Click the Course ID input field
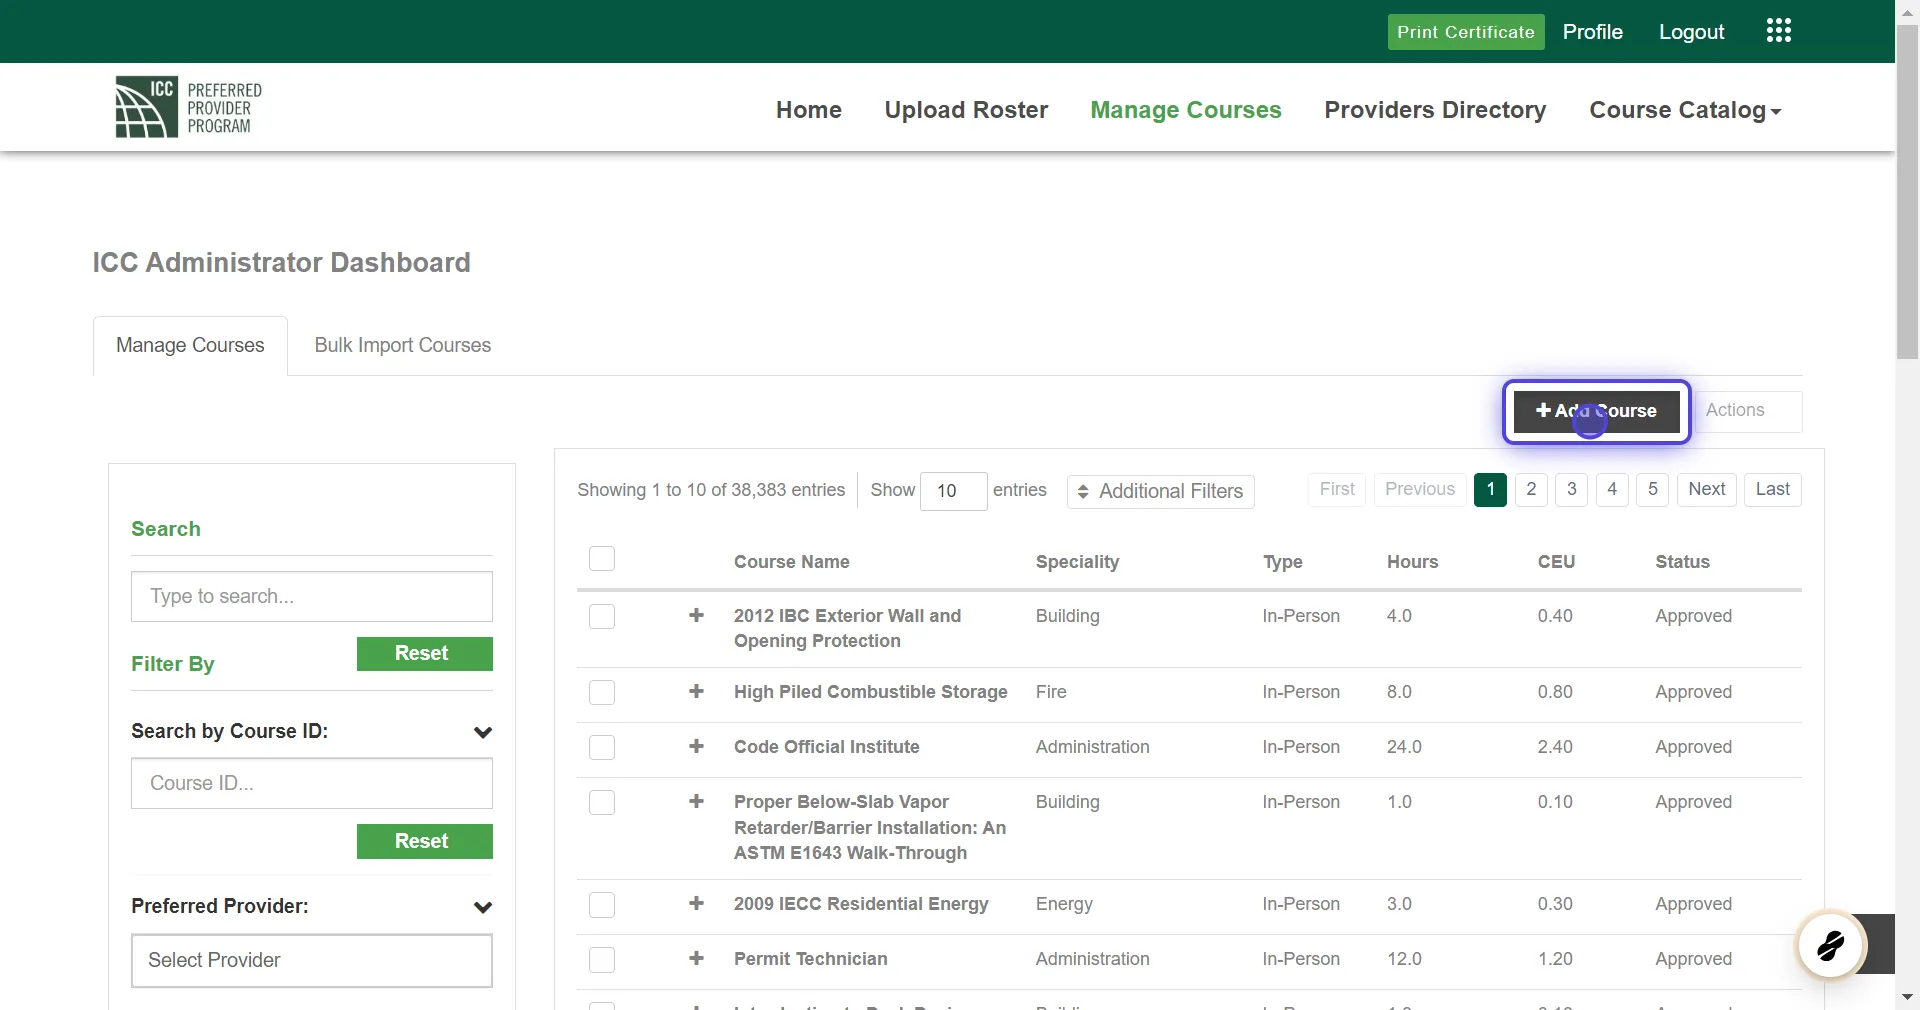The height and width of the screenshot is (1010, 1920). [x=312, y=783]
